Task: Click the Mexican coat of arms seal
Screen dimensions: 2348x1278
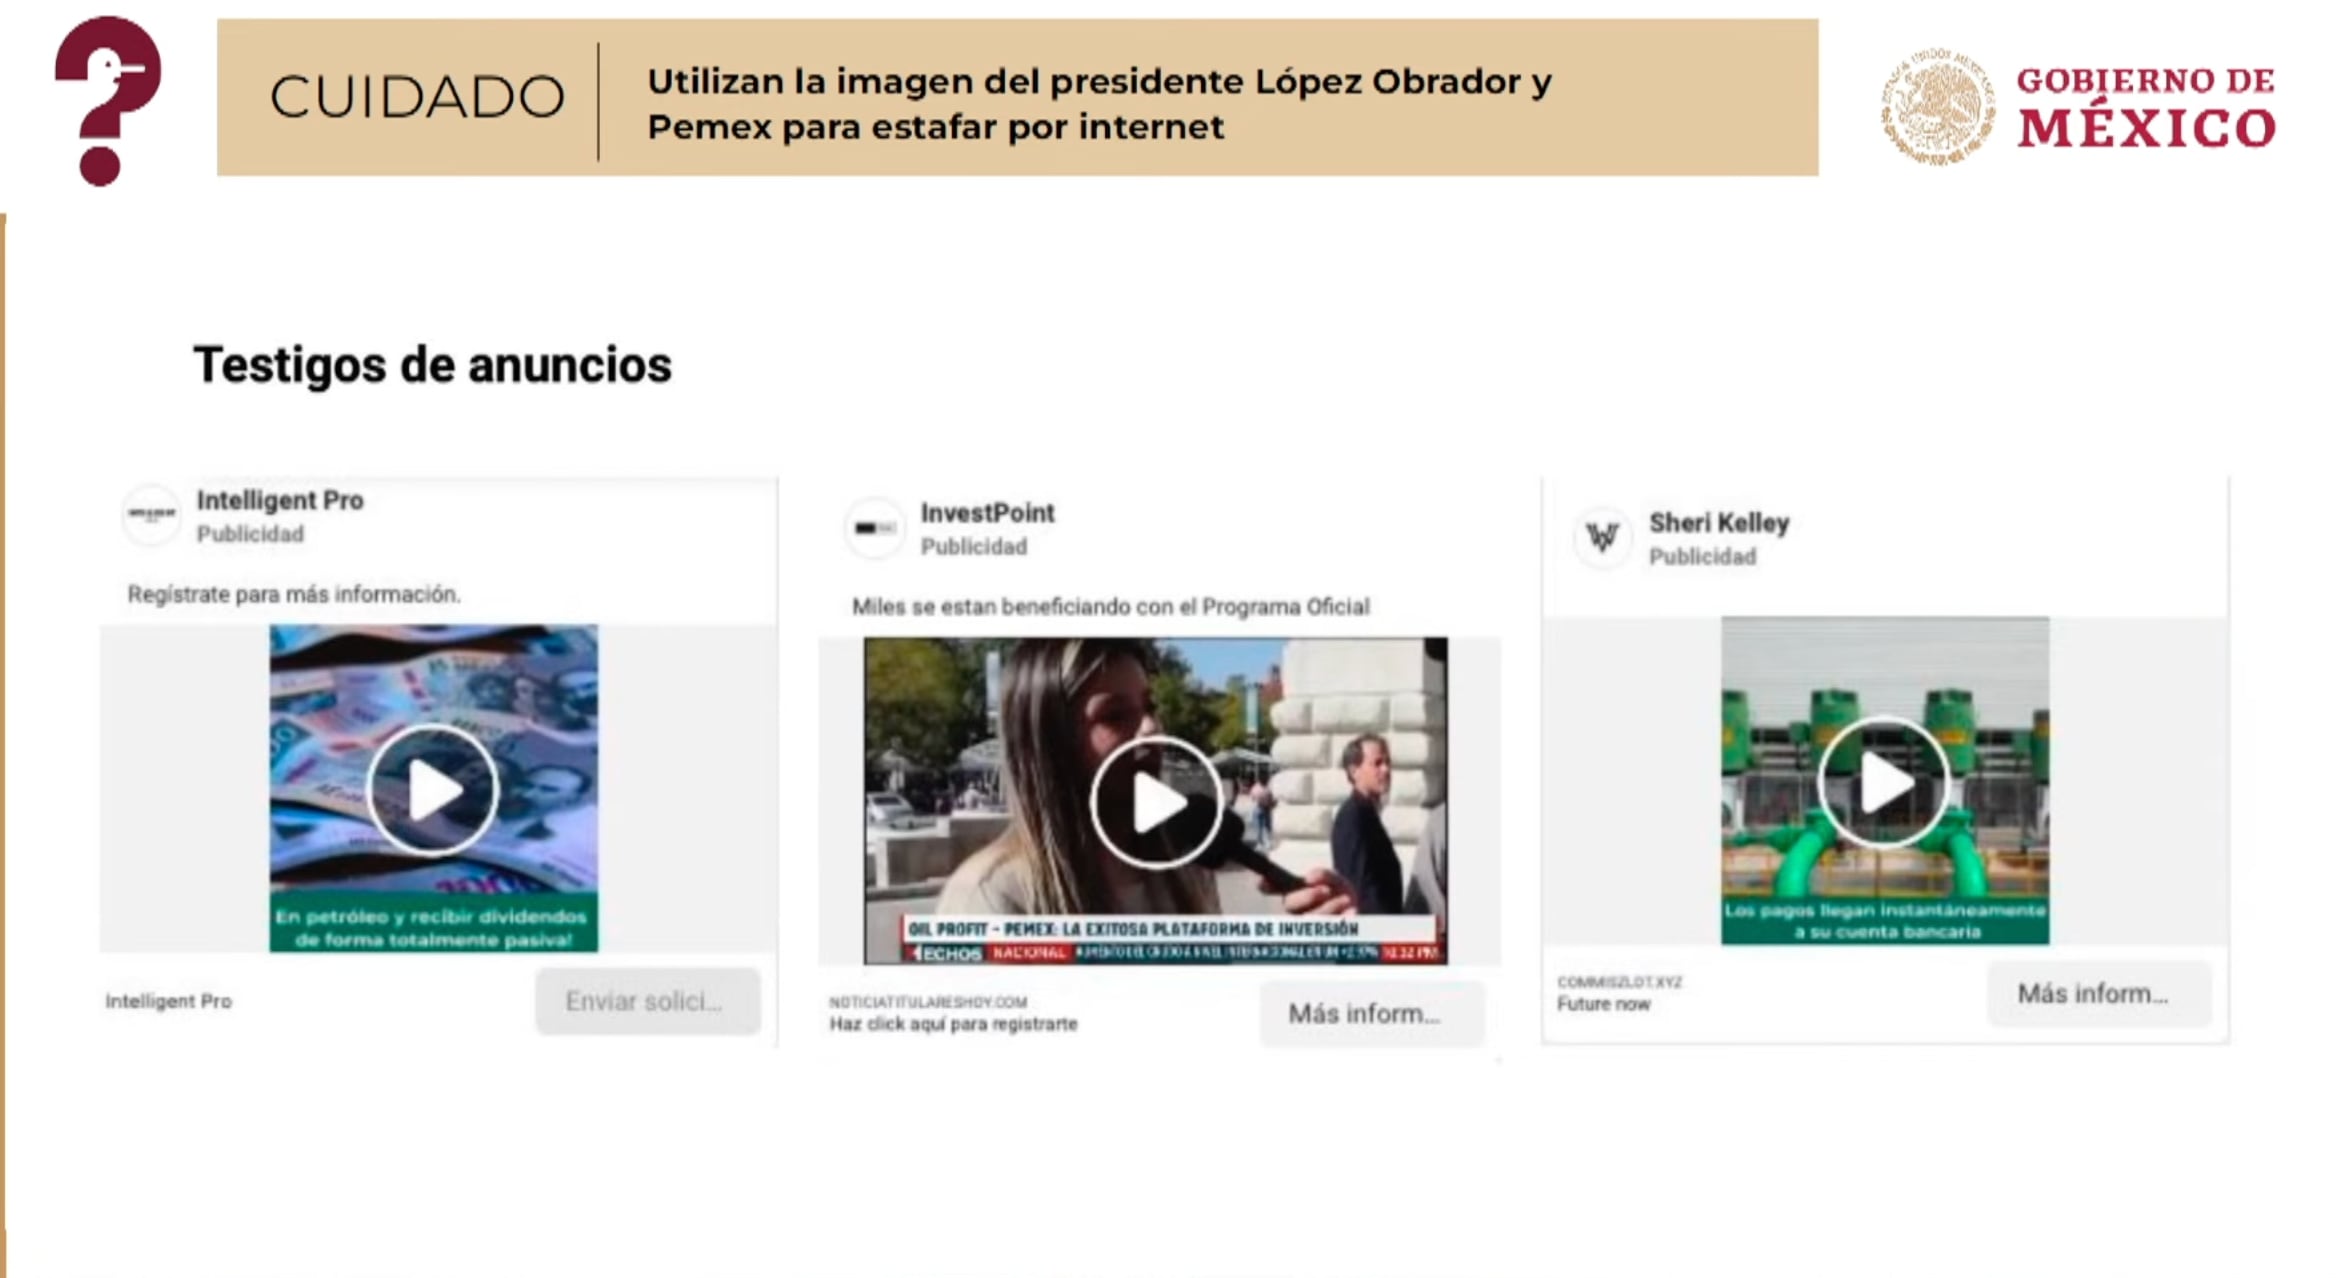Action: [x=1936, y=106]
